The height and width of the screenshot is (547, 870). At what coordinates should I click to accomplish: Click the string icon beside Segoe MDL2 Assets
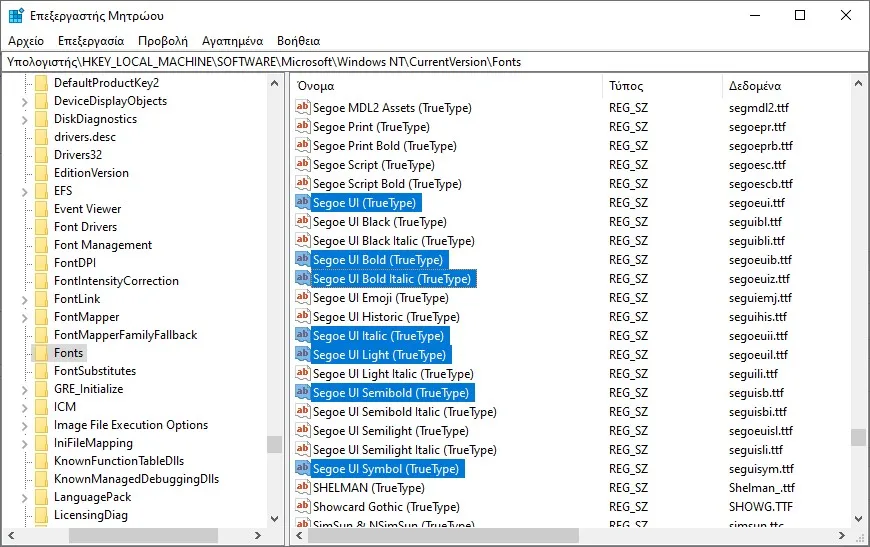click(x=302, y=107)
